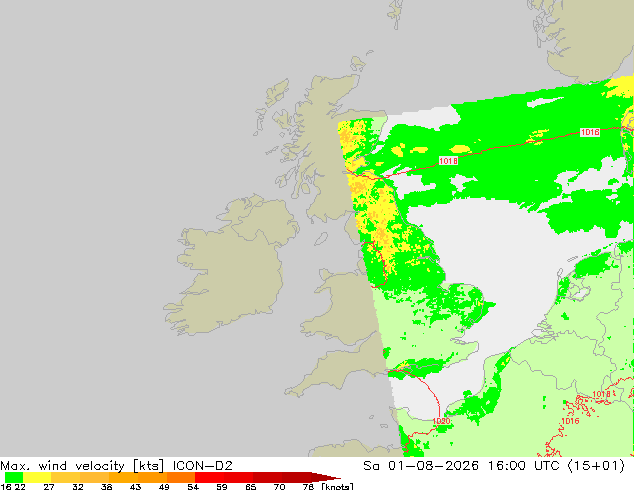Viewport: 634px width, 490px height.
Task: Click the '(15+01)' forecast run text
Action: coord(596,466)
